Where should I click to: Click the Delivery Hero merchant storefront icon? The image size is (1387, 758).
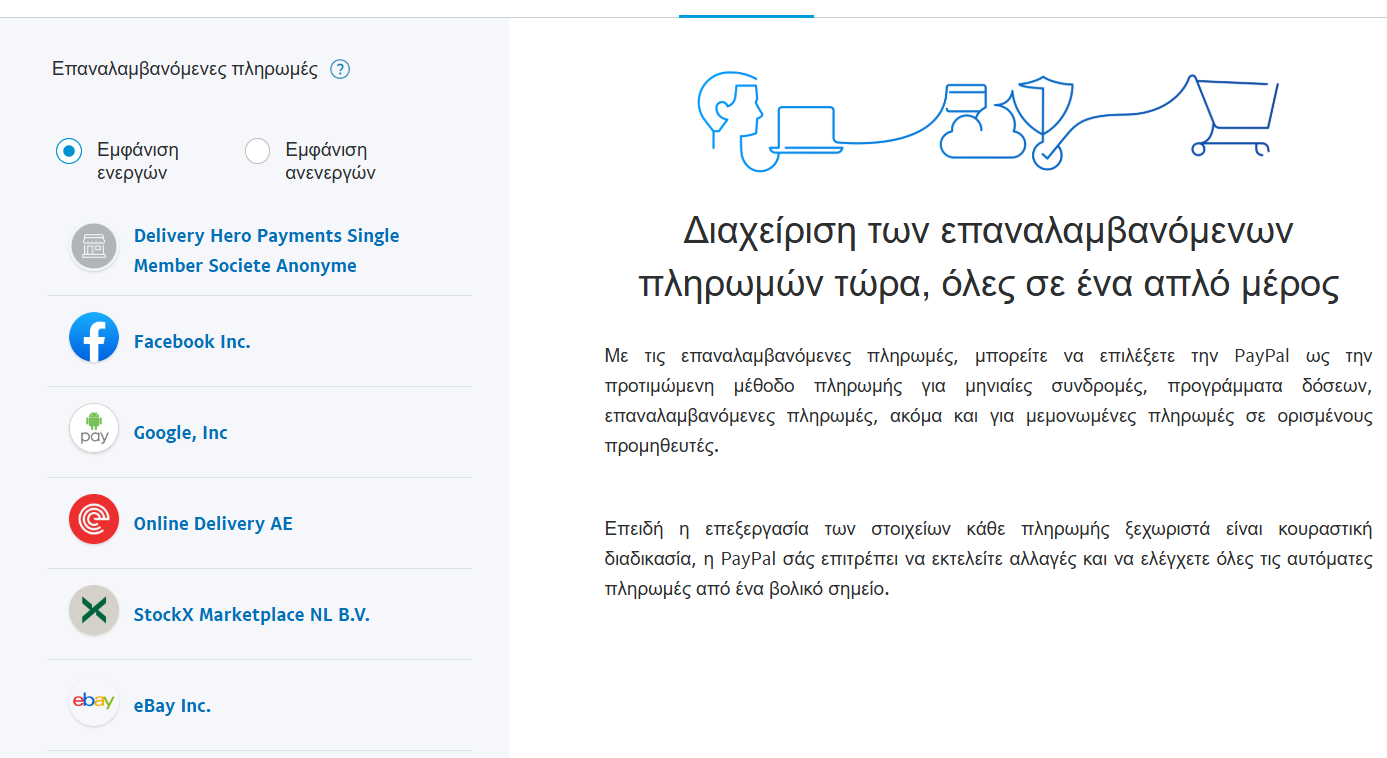(94, 247)
